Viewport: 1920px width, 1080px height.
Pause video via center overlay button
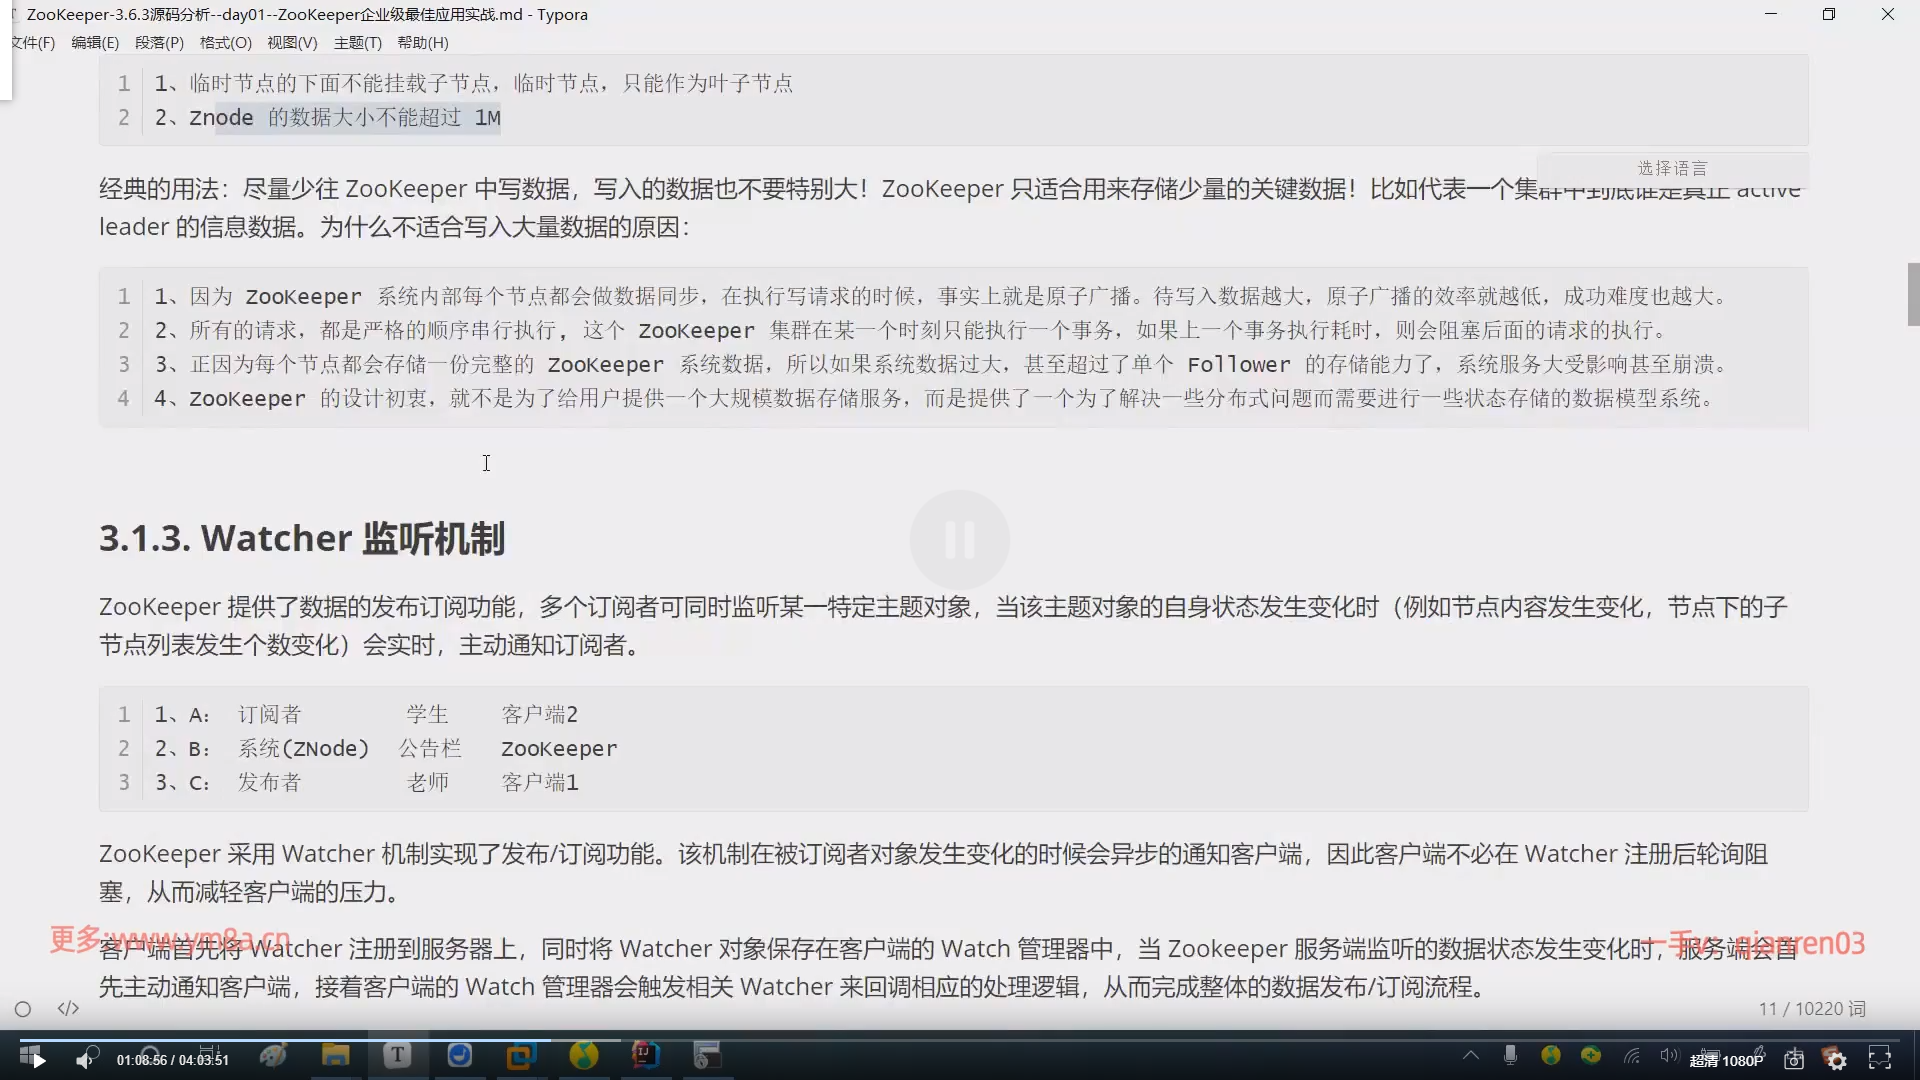point(959,540)
